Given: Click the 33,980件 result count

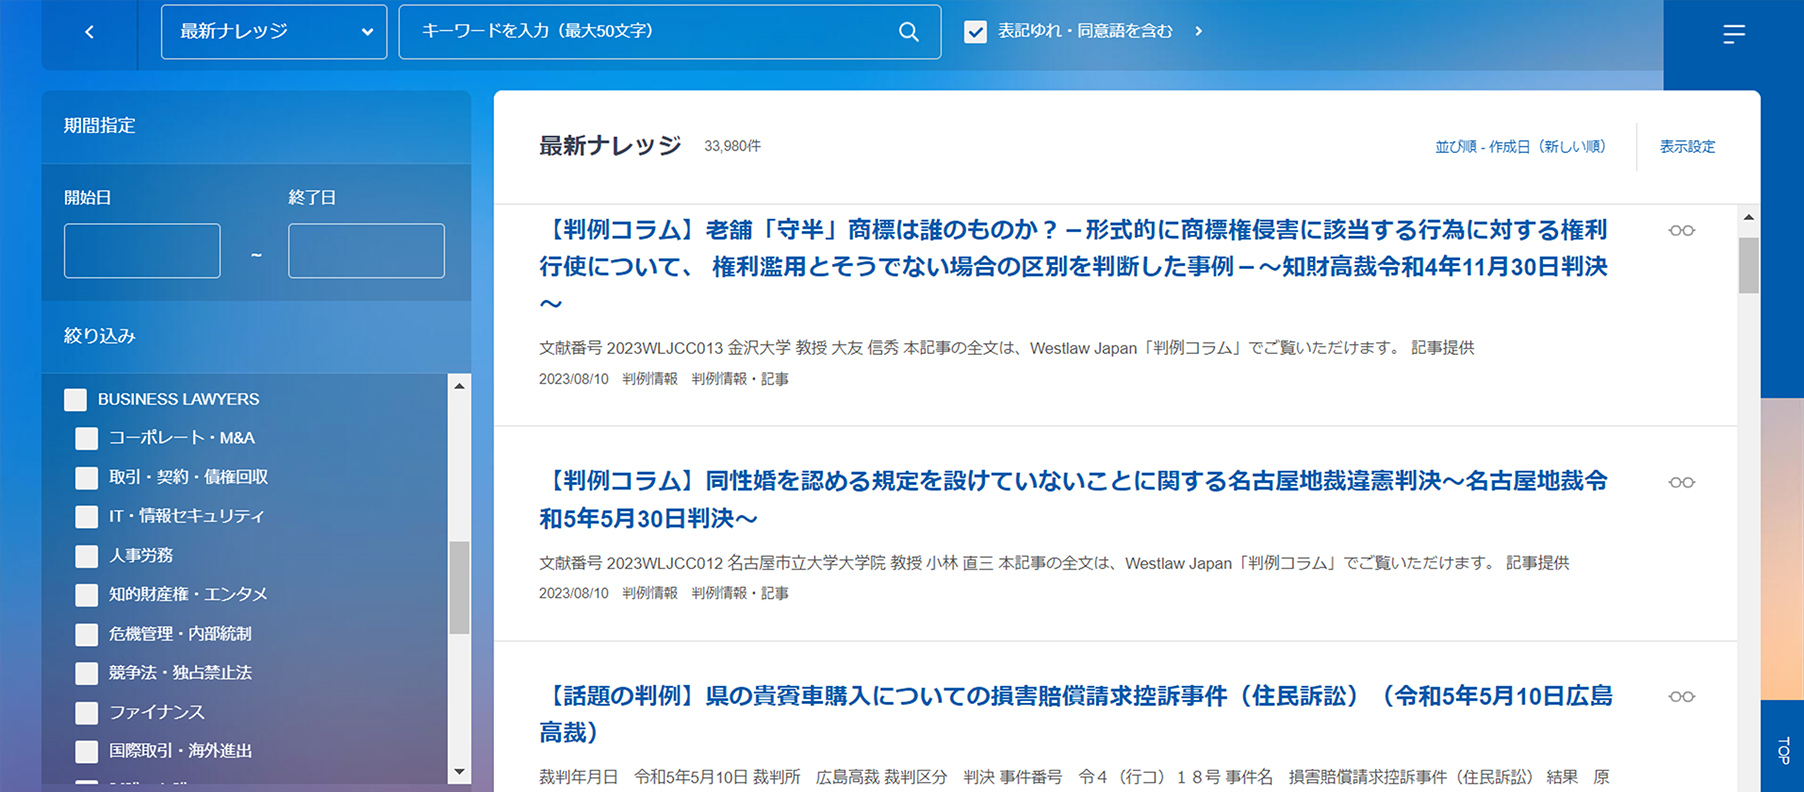Looking at the screenshot, I should (732, 147).
